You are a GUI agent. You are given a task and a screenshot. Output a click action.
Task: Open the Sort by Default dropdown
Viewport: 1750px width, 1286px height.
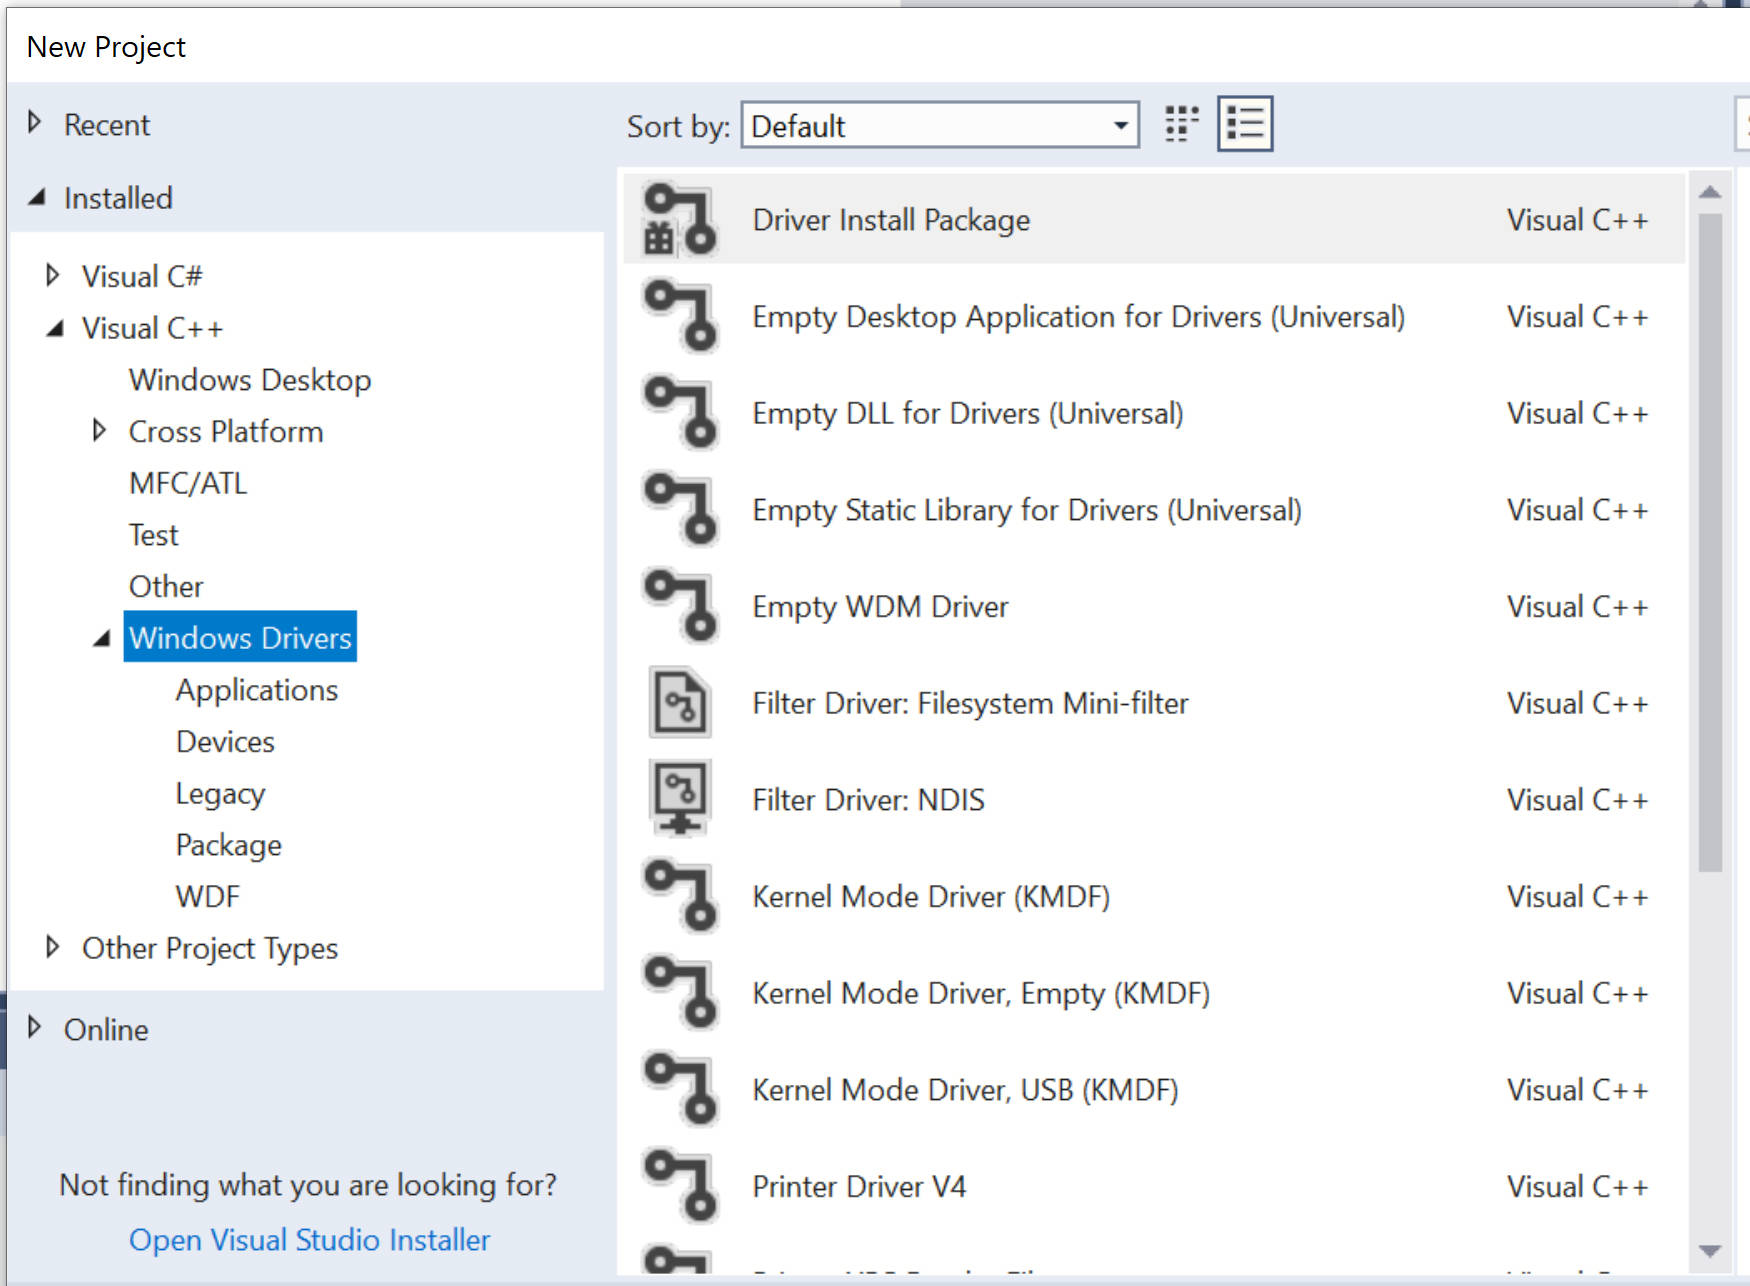pos(940,126)
